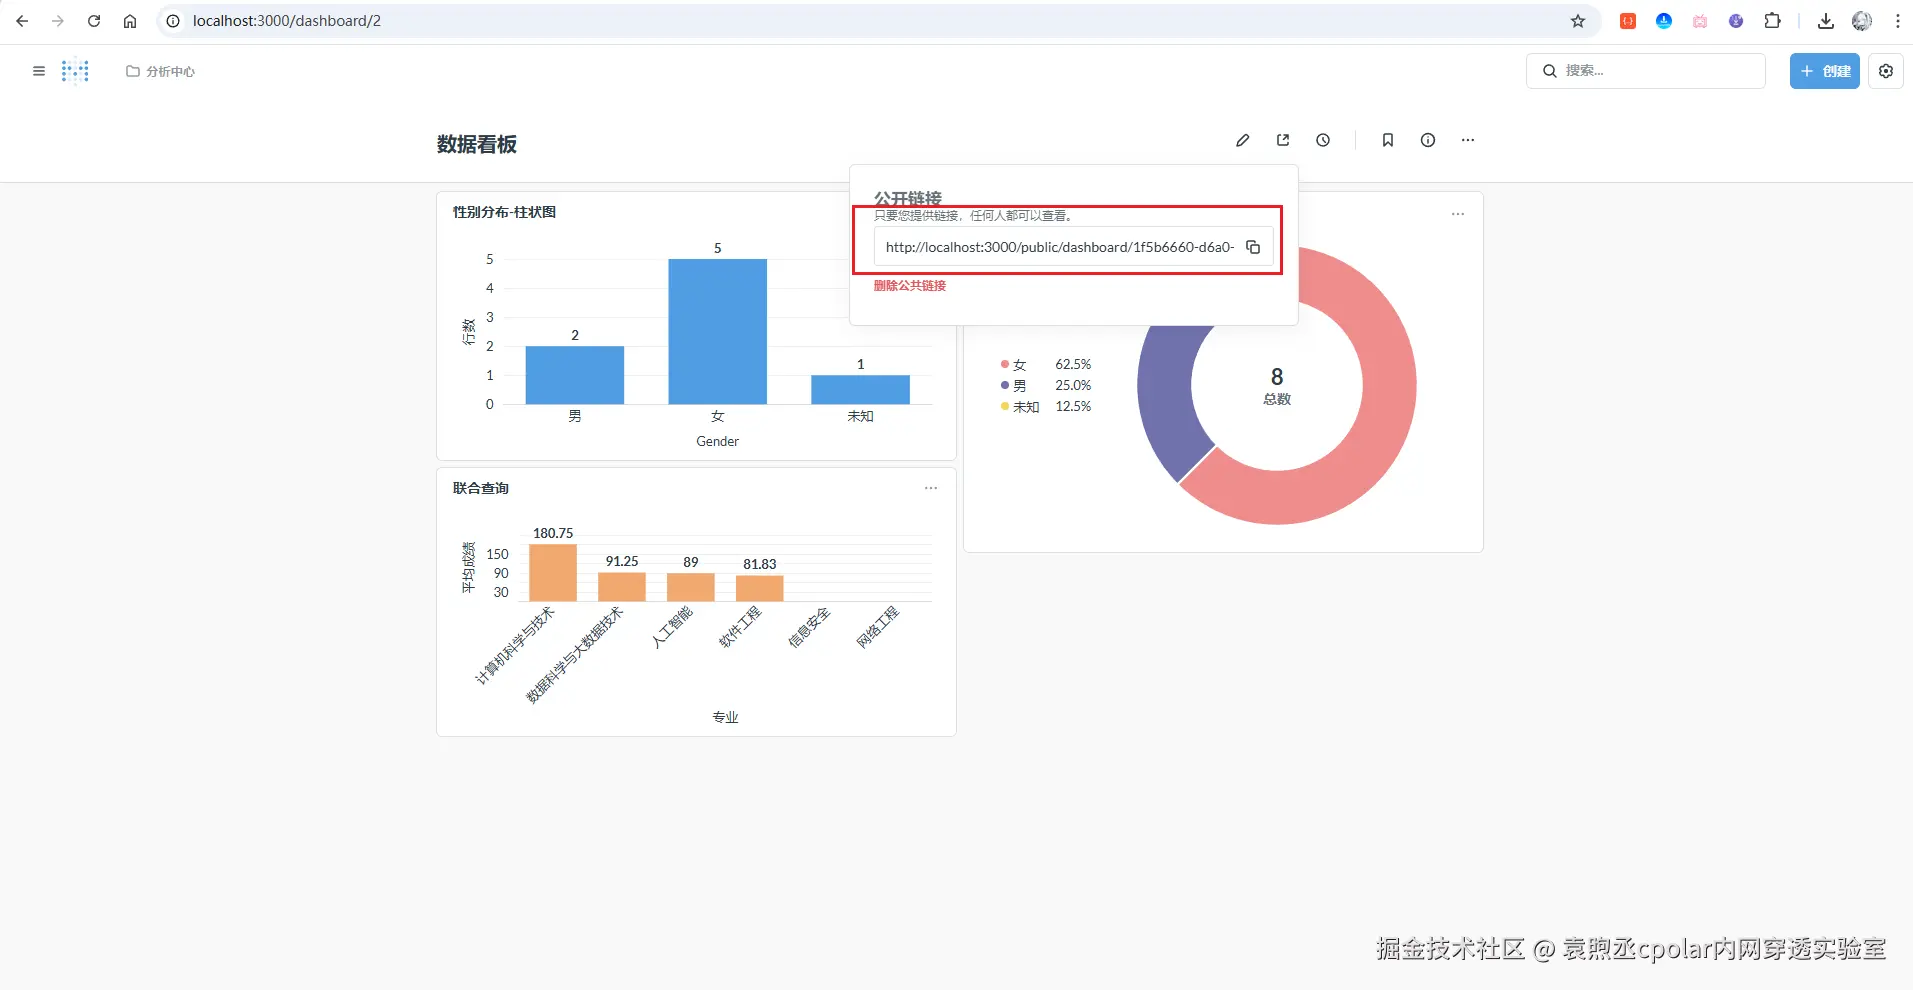Click the pink 女 legend dot
The width and height of the screenshot is (1913, 990).
pyautogui.click(x=1005, y=364)
